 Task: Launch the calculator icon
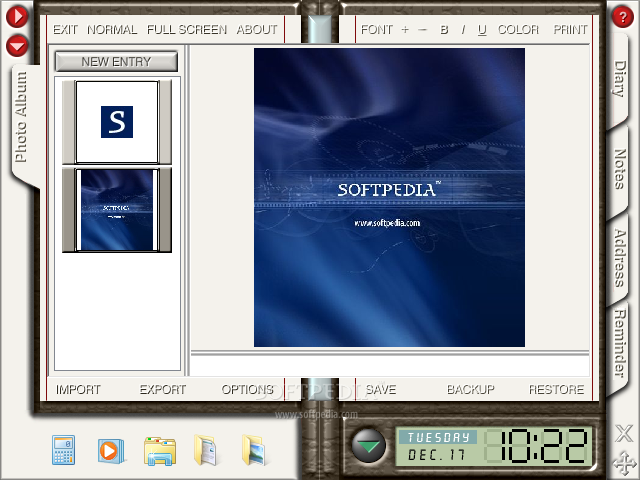click(x=63, y=450)
